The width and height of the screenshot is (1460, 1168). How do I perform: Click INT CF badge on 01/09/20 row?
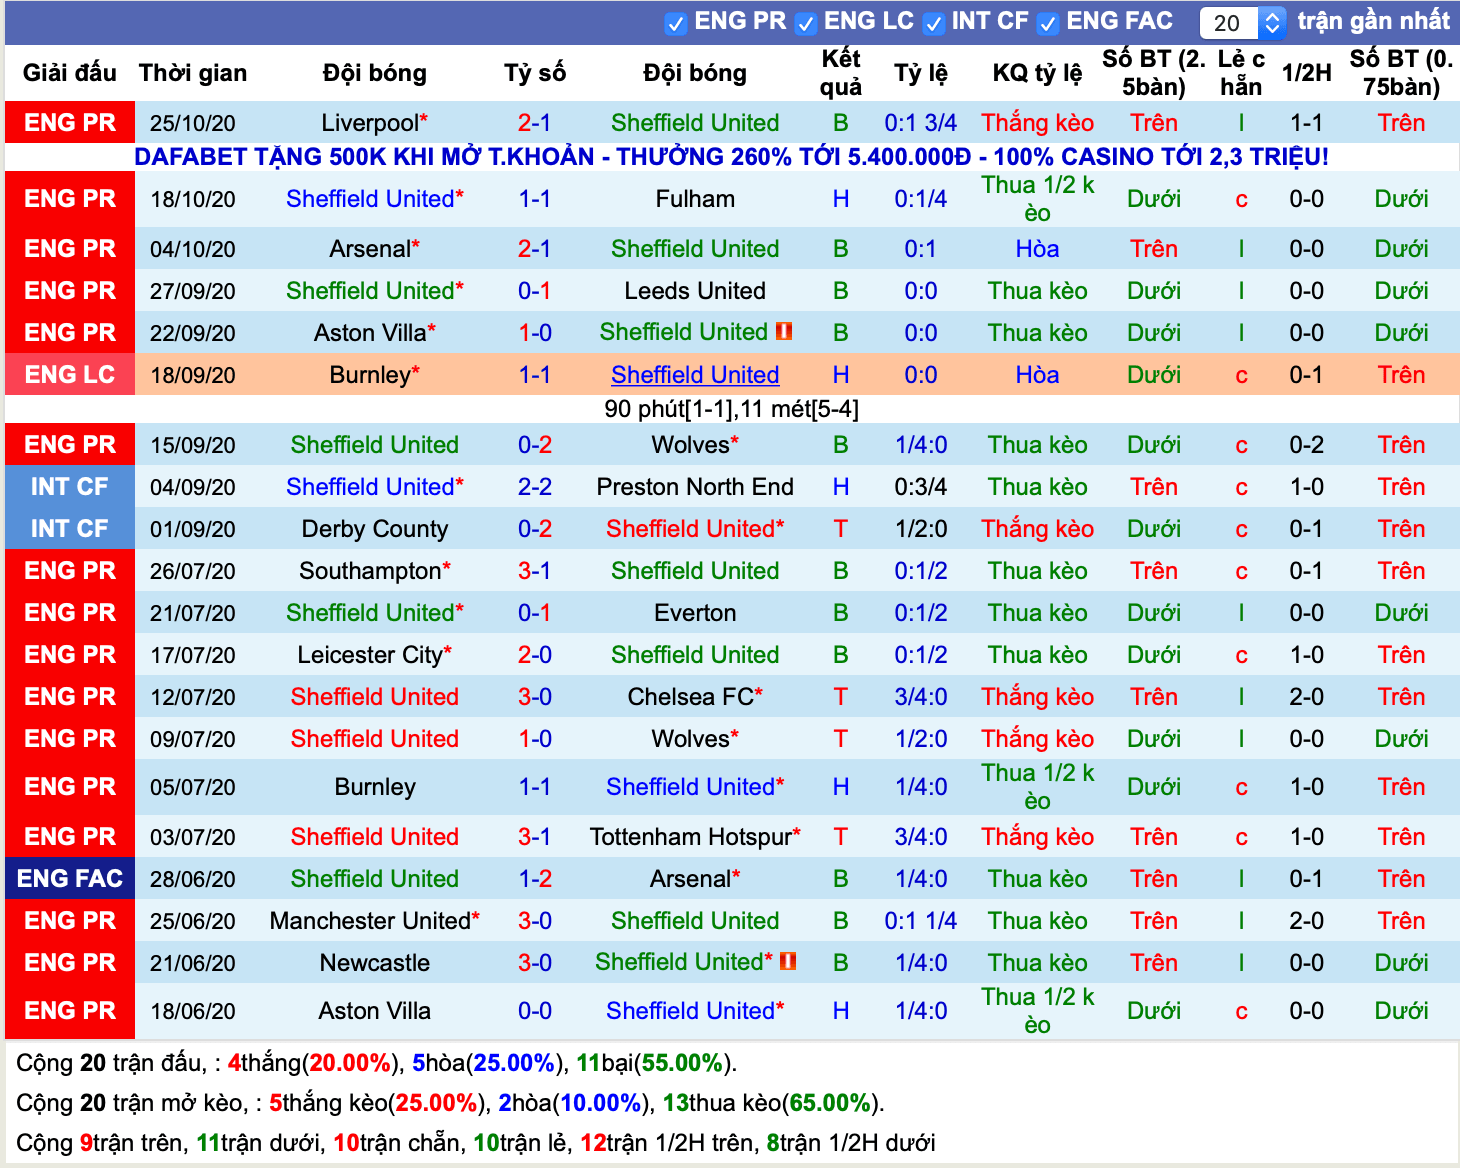click(x=70, y=529)
